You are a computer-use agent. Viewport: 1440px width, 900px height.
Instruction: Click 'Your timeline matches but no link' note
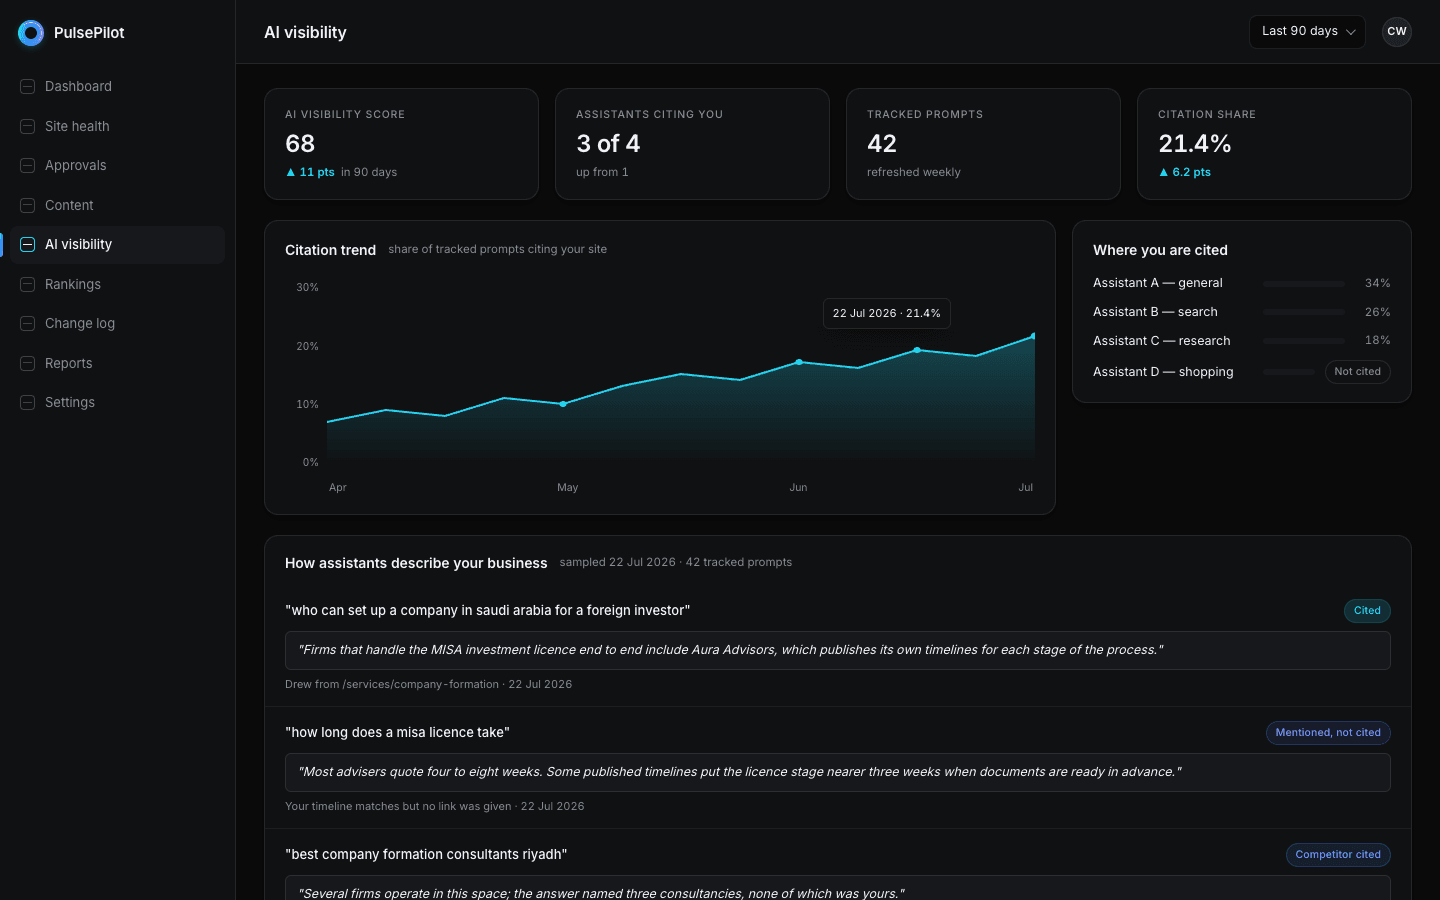434,806
